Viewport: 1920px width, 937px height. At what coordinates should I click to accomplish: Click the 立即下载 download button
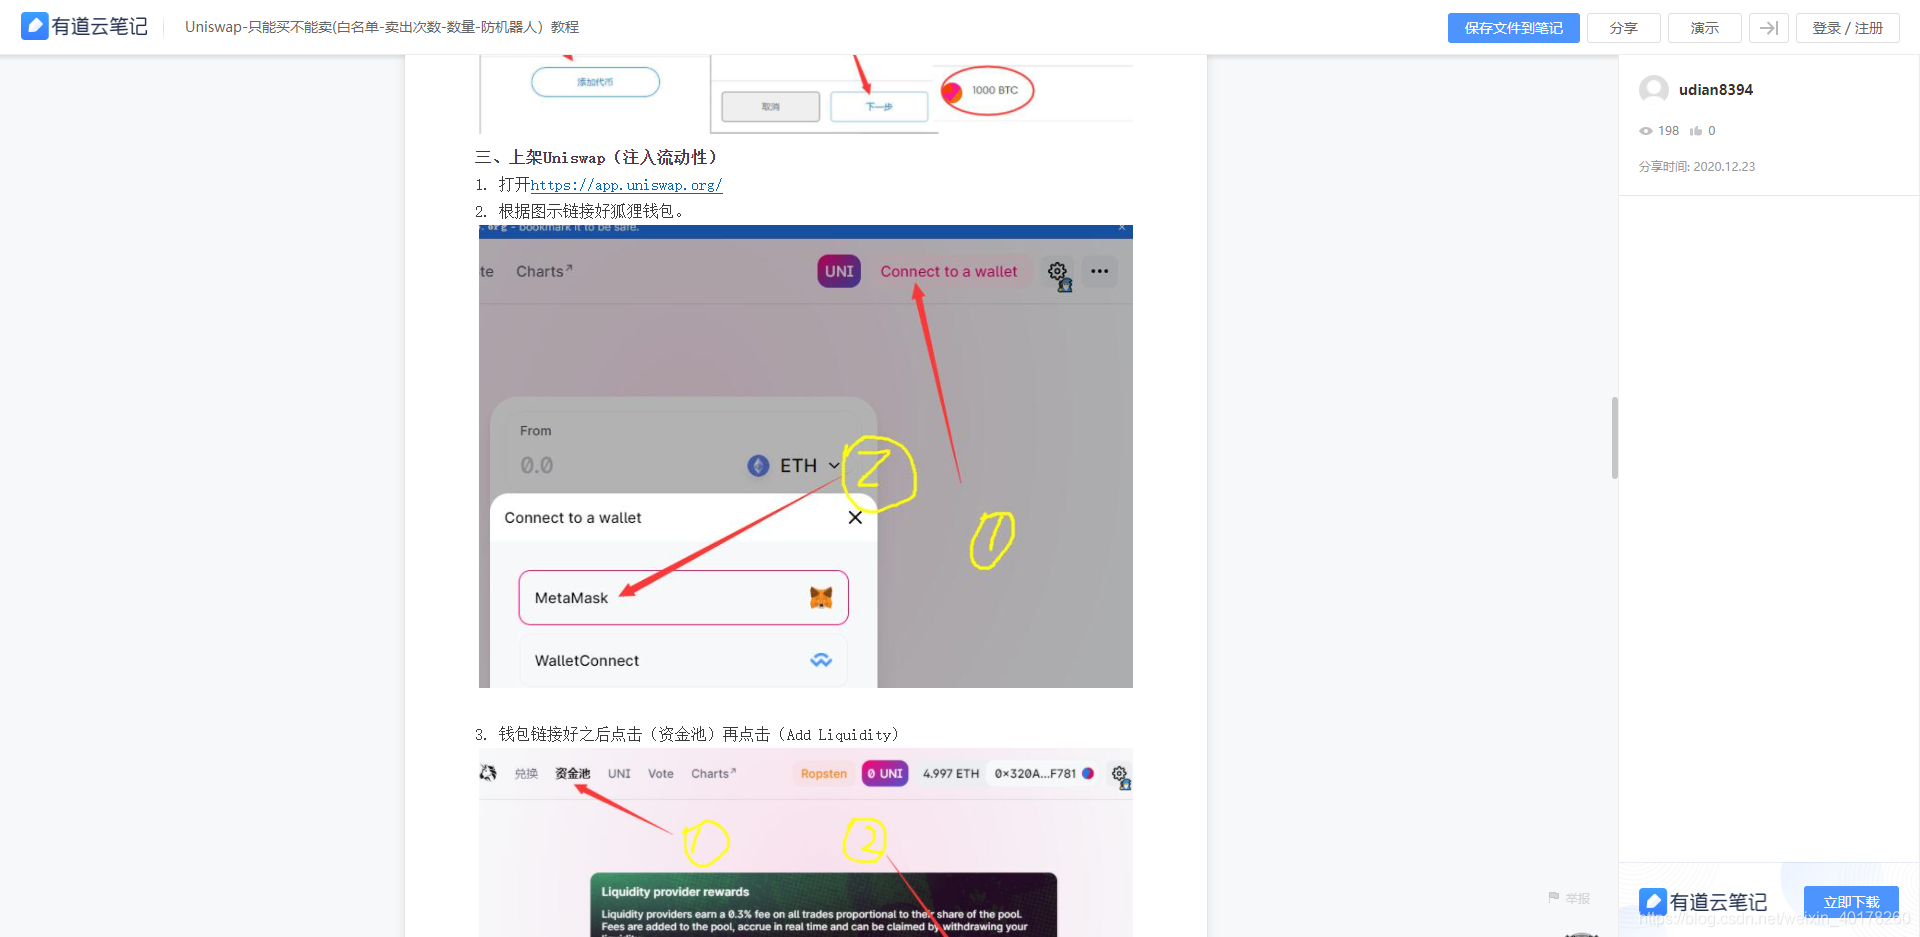pyautogui.click(x=1851, y=902)
